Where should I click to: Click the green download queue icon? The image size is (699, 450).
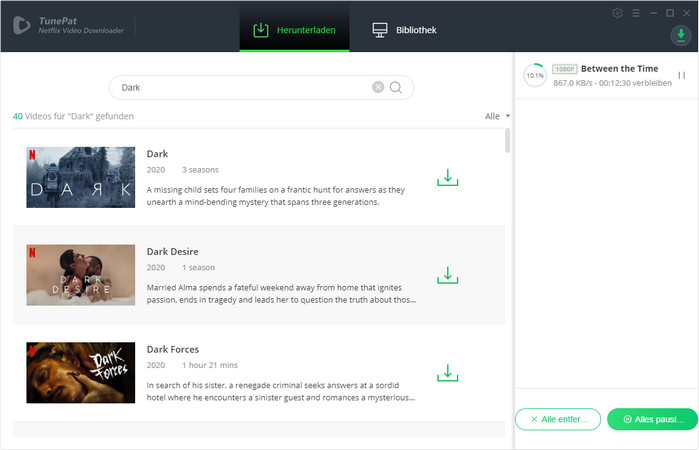pos(681,35)
